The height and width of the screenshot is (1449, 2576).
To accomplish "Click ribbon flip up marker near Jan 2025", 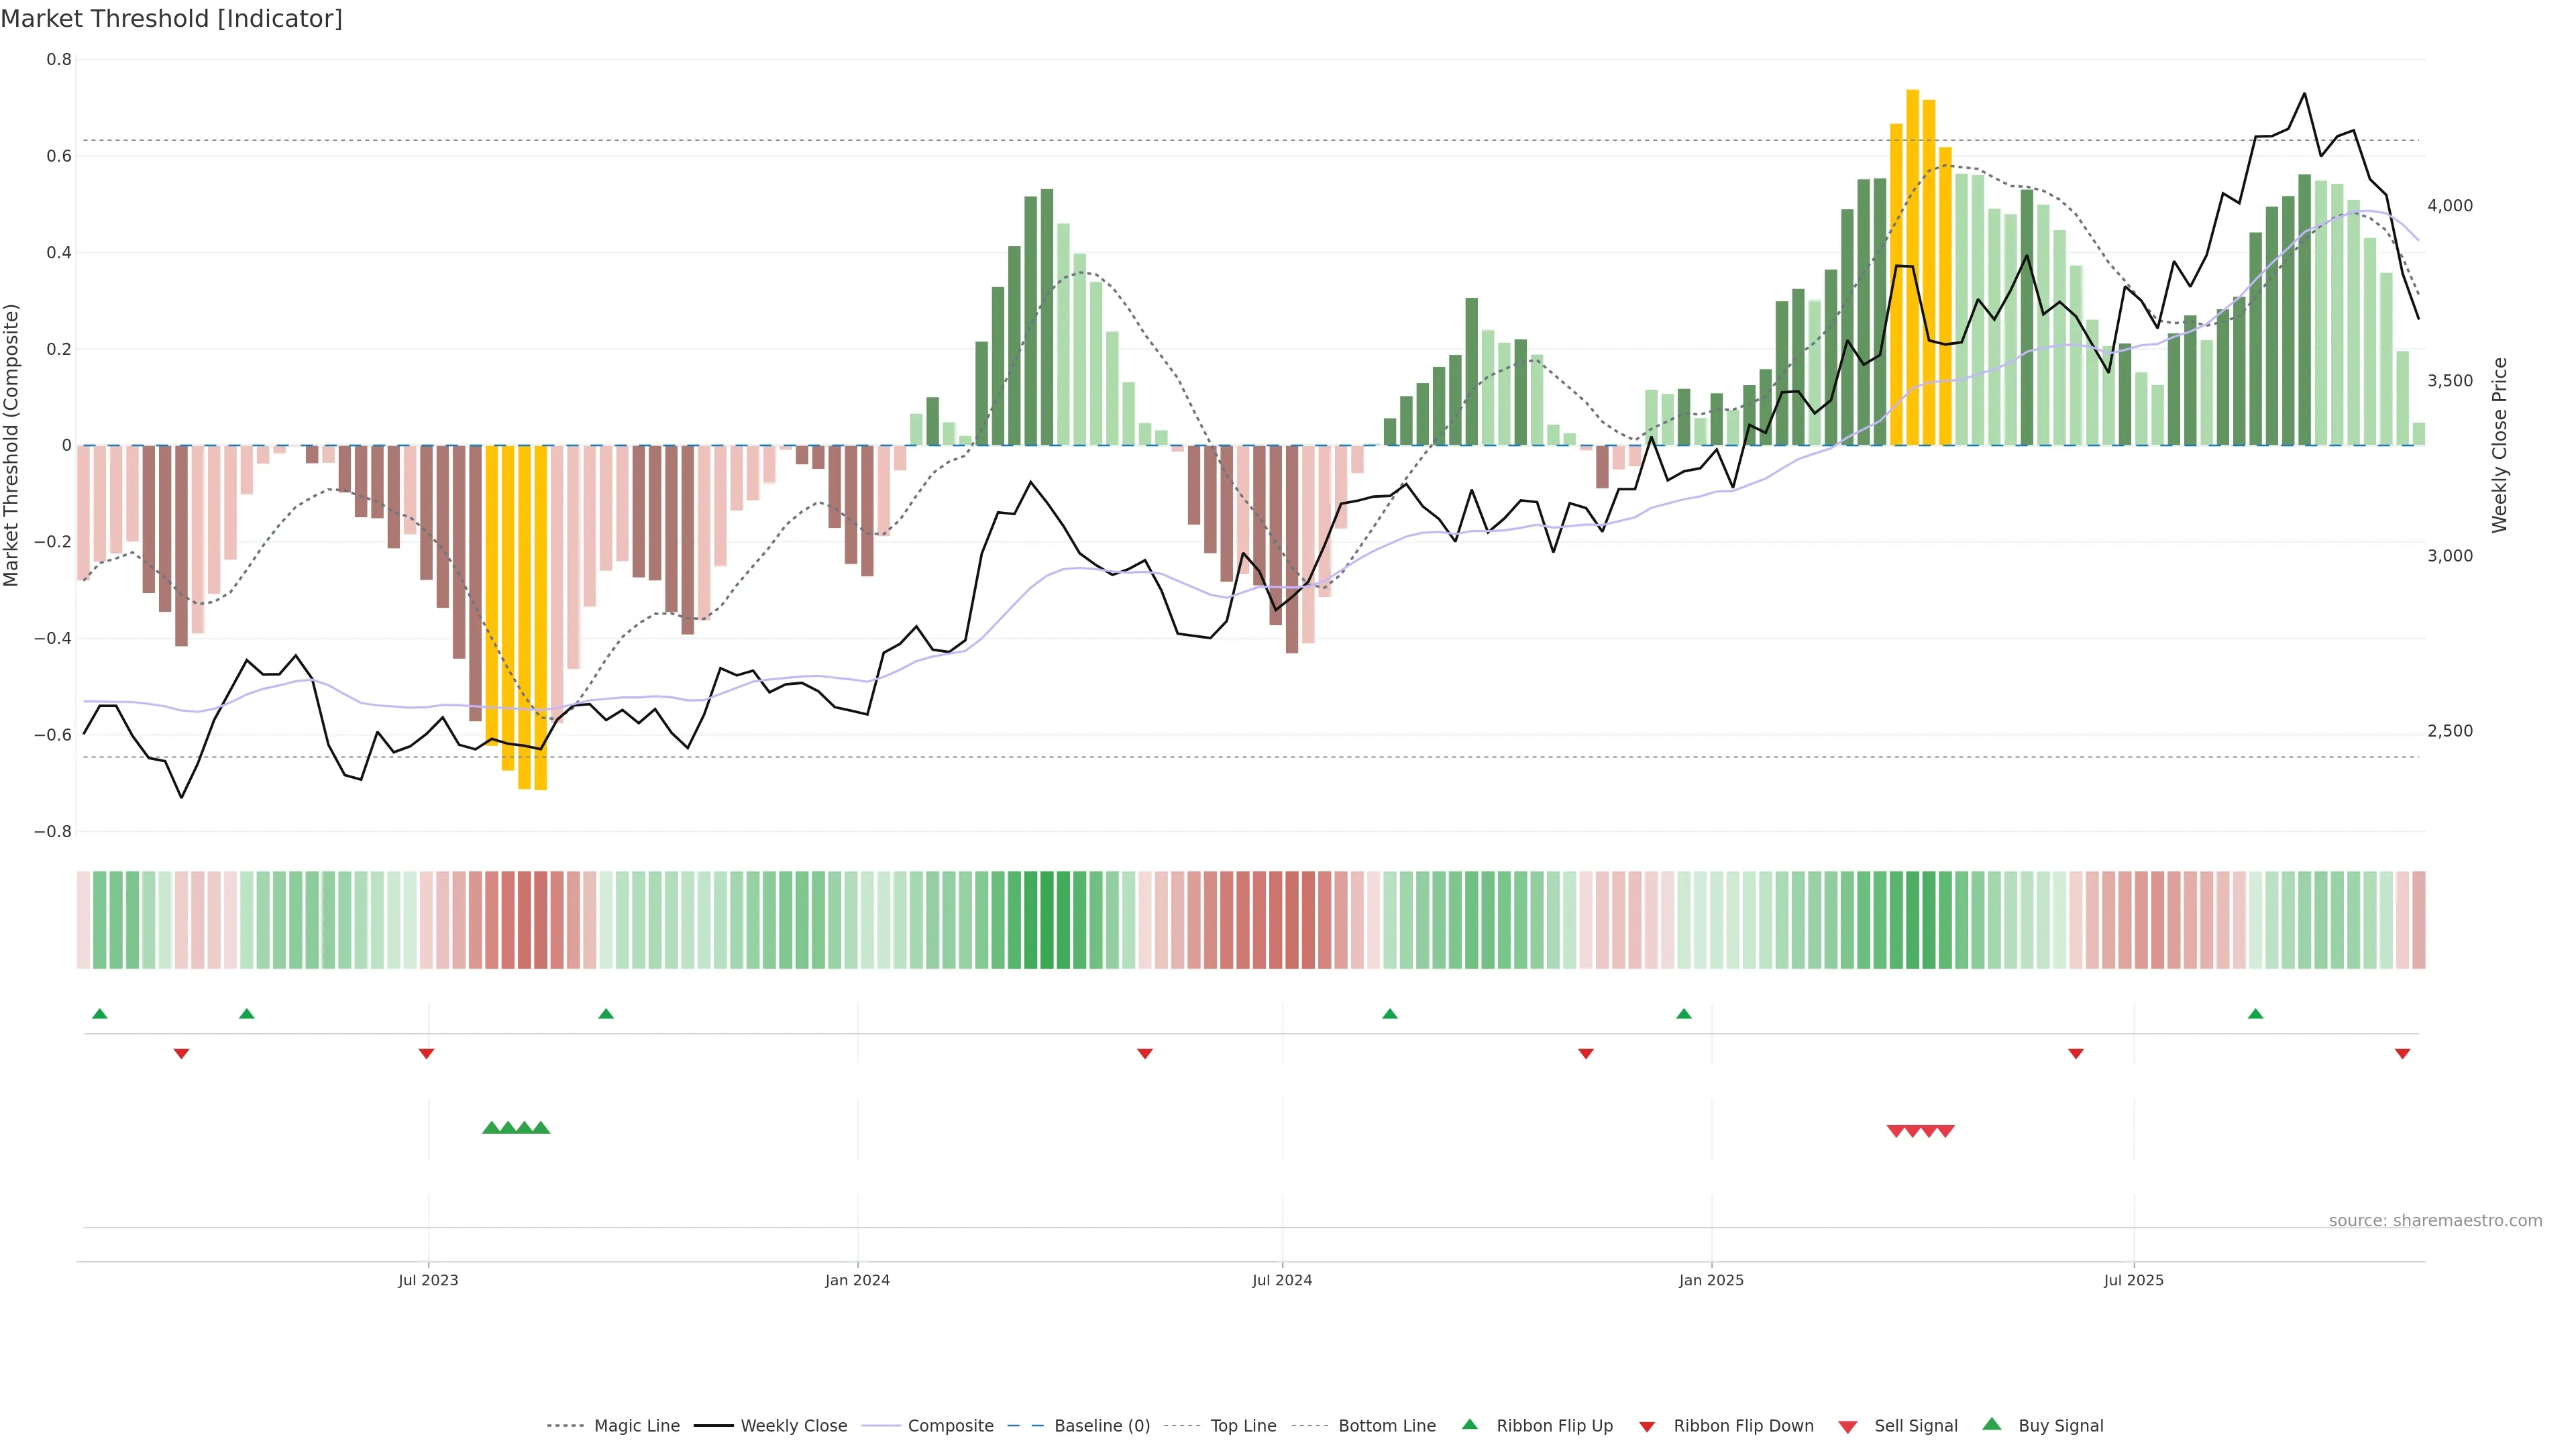I will click(x=1684, y=1014).
